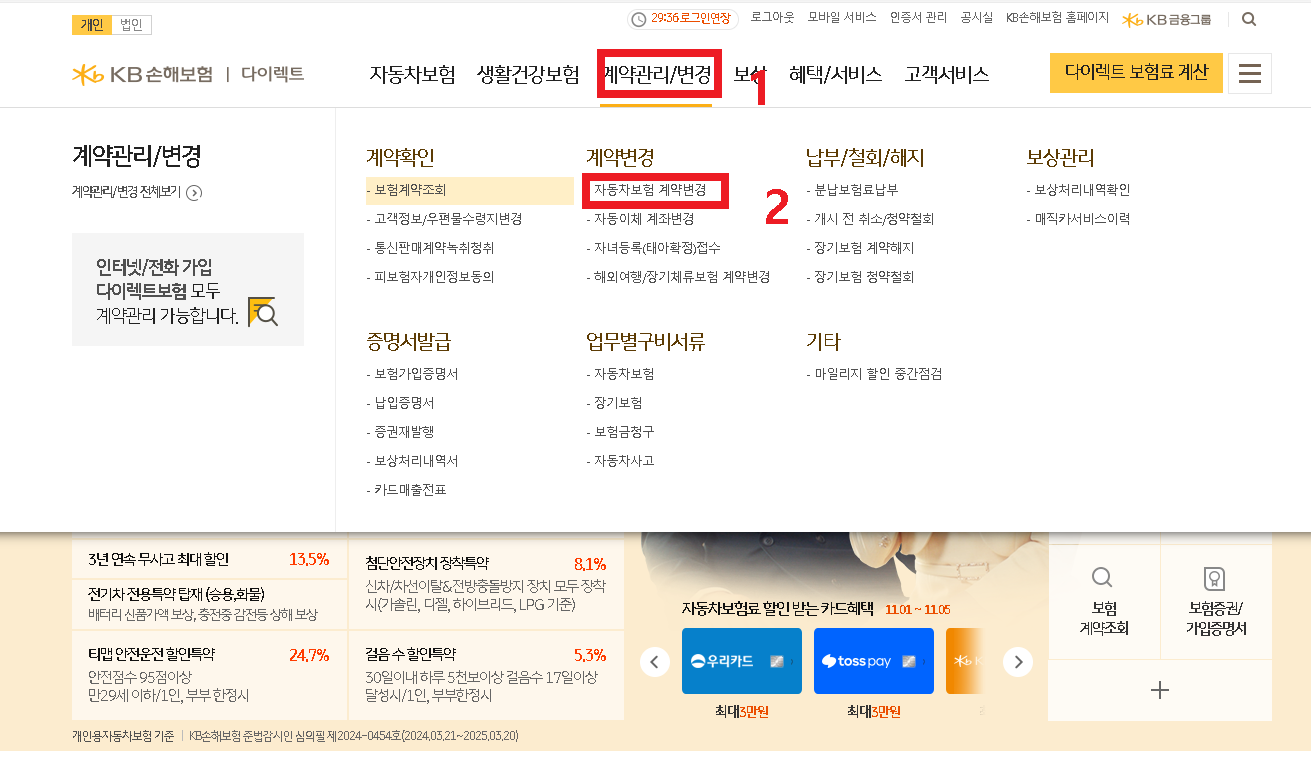Click the KB손해보험 다이렉트 logo
The height and width of the screenshot is (777, 1311).
tap(188, 74)
